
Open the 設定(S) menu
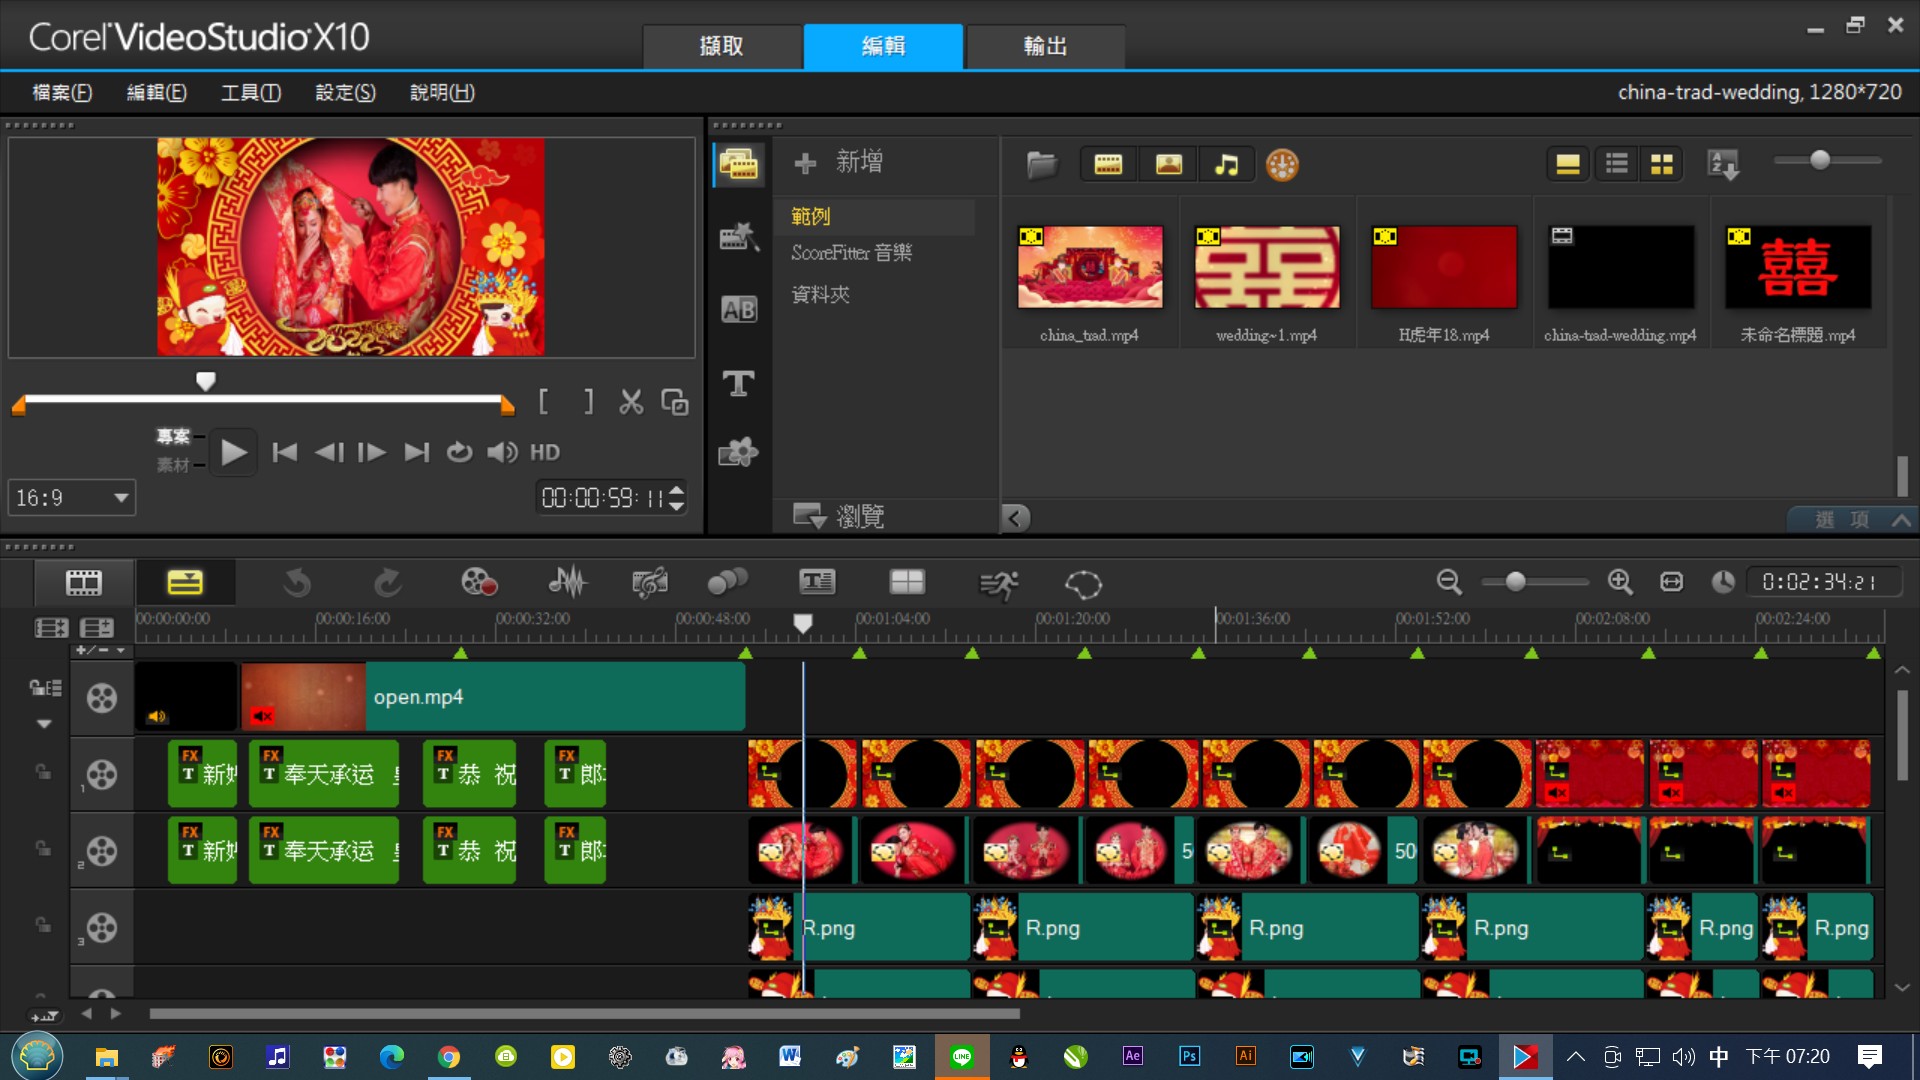(345, 92)
